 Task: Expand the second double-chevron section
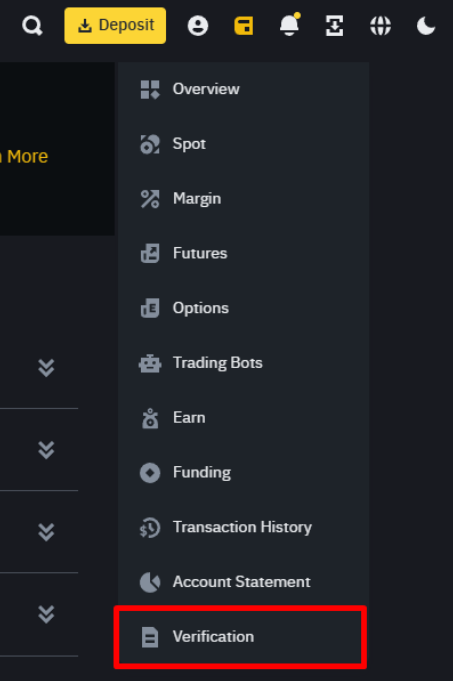pyautogui.click(x=46, y=450)
